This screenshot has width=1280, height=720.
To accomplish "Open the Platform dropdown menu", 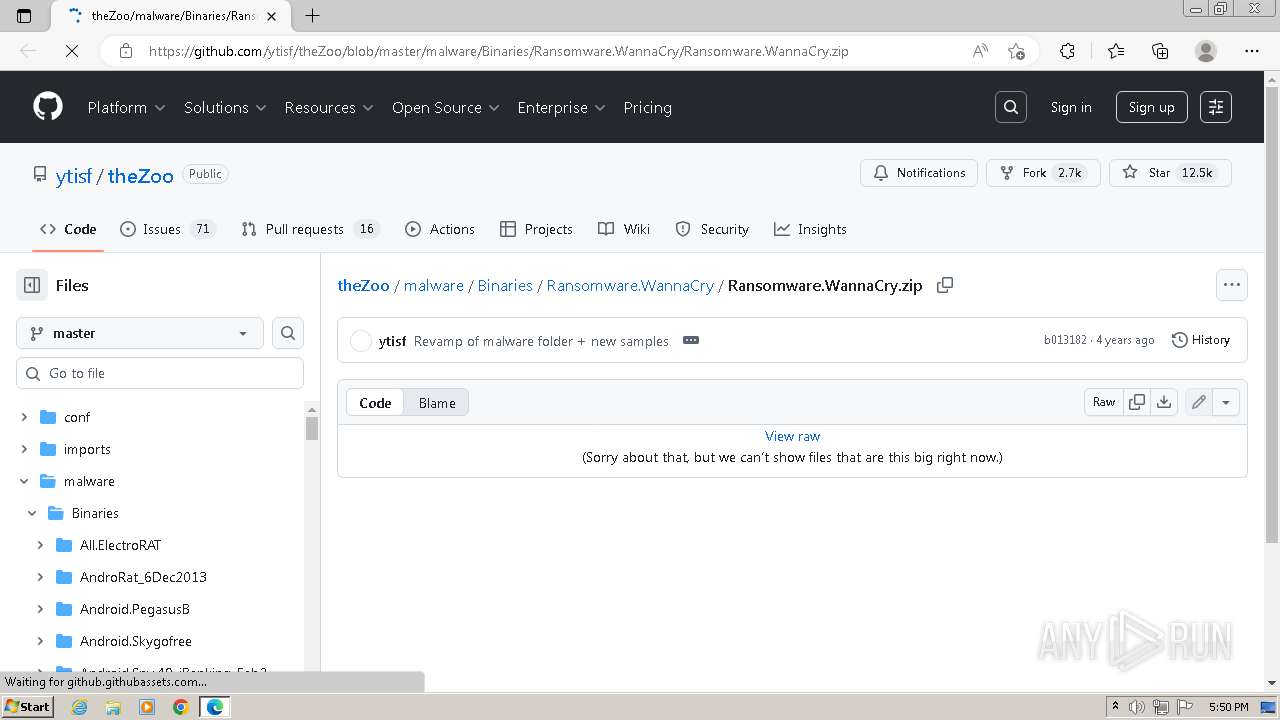I will [x=126, y=107].
